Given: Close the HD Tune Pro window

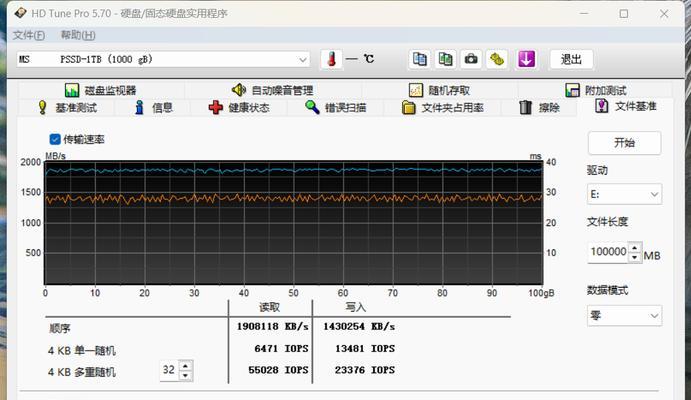Looking at the screenshot, I should pos(664,14).
